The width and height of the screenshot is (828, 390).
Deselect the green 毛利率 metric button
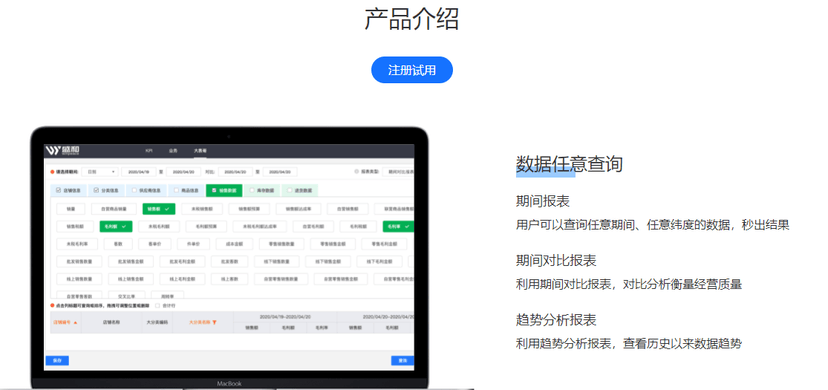pyautogui.click(x=398, y=226)
